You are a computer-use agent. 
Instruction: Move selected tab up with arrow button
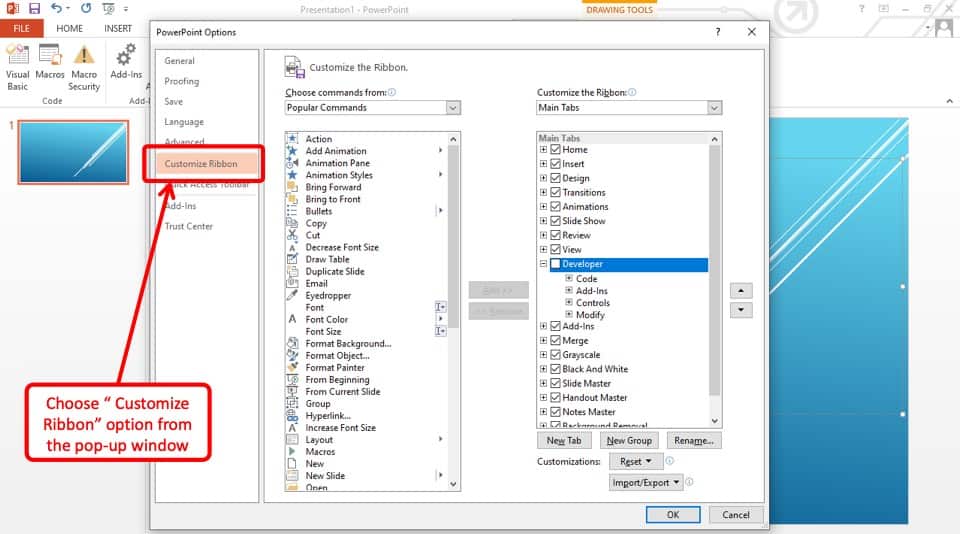click(741, 290)
